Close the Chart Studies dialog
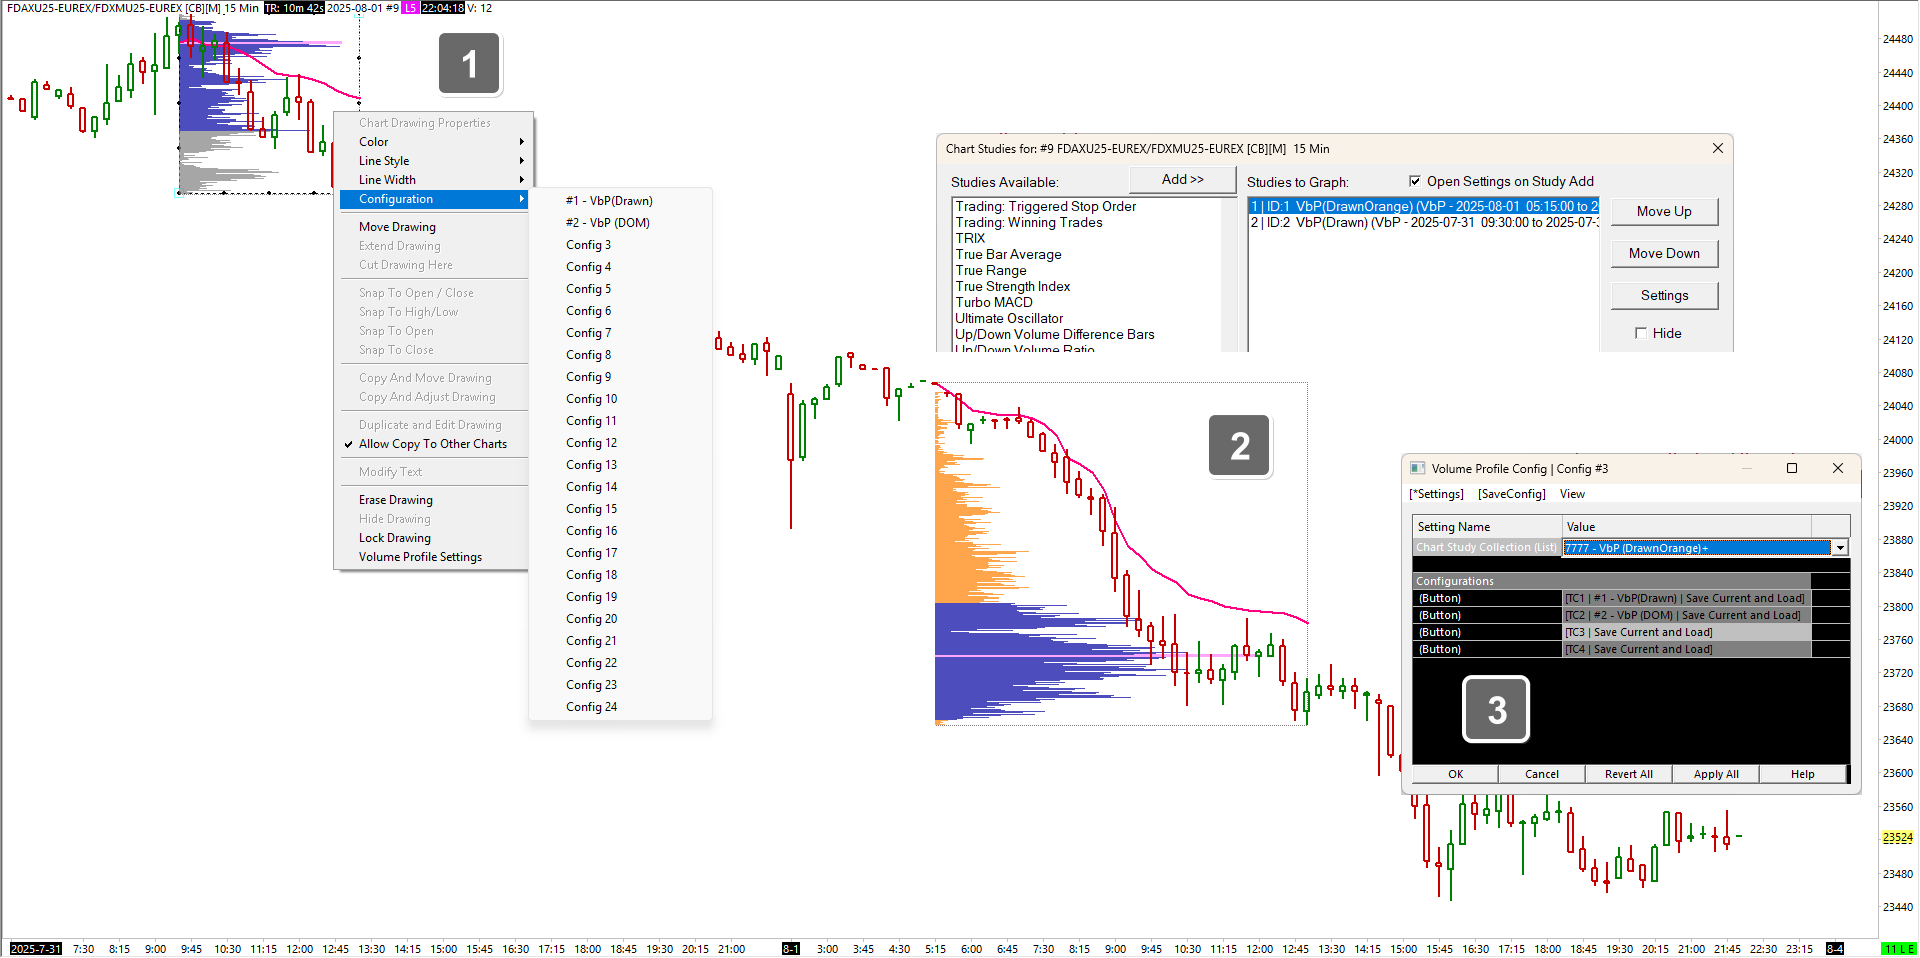Viewport: 1920px width, 958px height. pos(1717,148)
